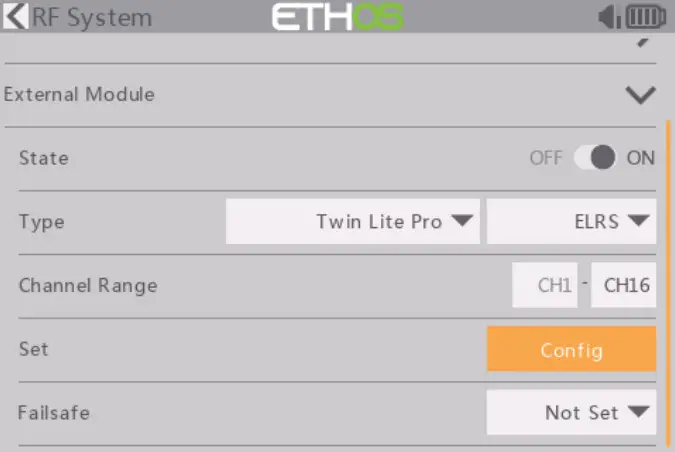Open the Twin Lite Pro type dropdown
Screen dimensions: 675x452
(353, 222)
